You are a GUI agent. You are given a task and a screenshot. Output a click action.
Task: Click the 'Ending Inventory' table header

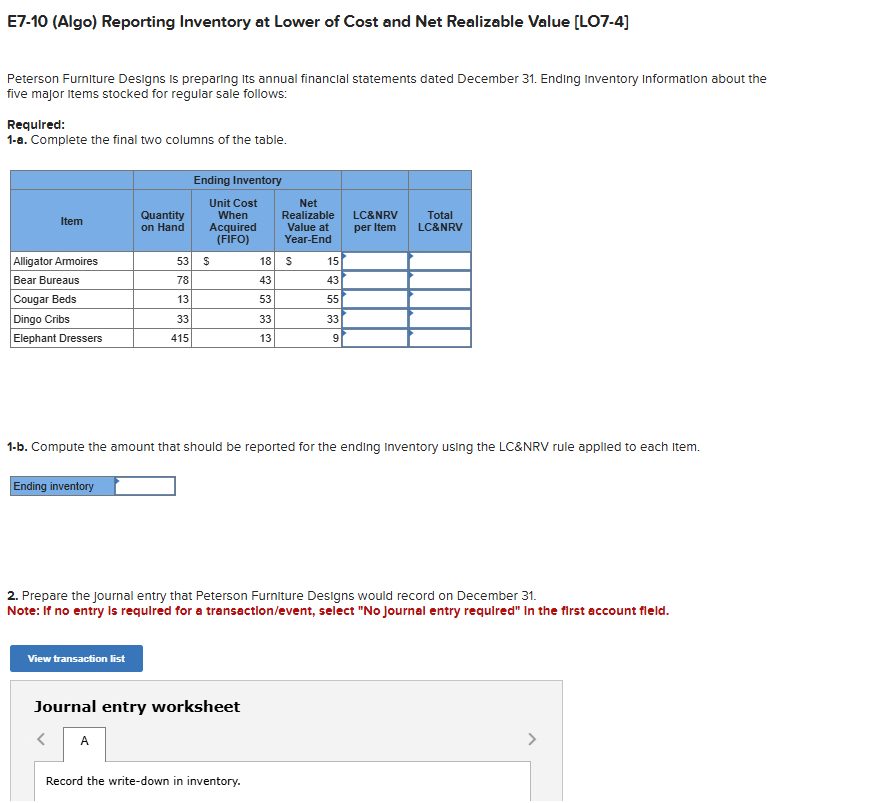click(237, 180)
